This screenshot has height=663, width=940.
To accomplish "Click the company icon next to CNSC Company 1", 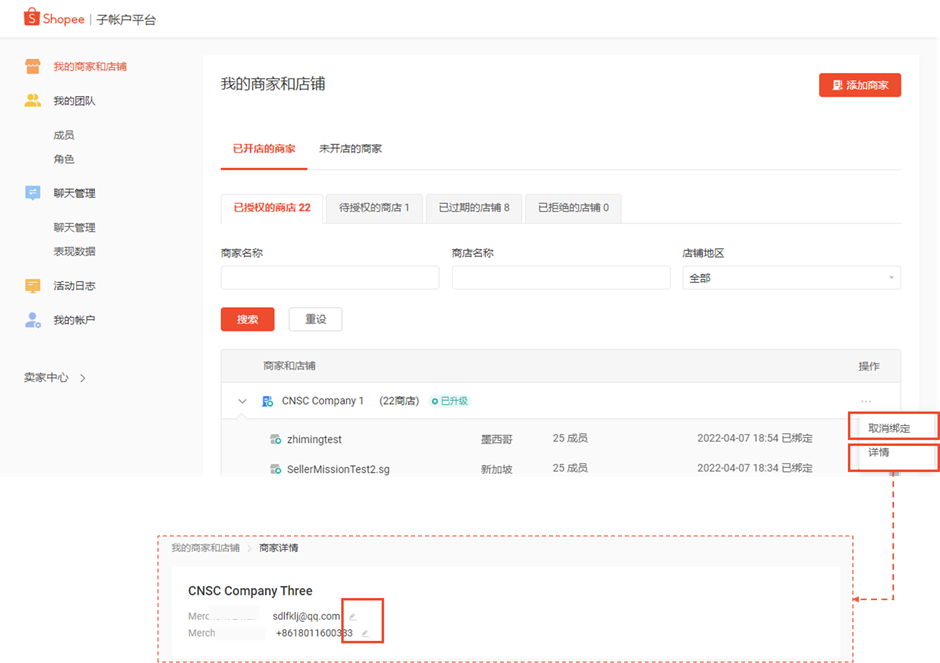I will [267, 400].
